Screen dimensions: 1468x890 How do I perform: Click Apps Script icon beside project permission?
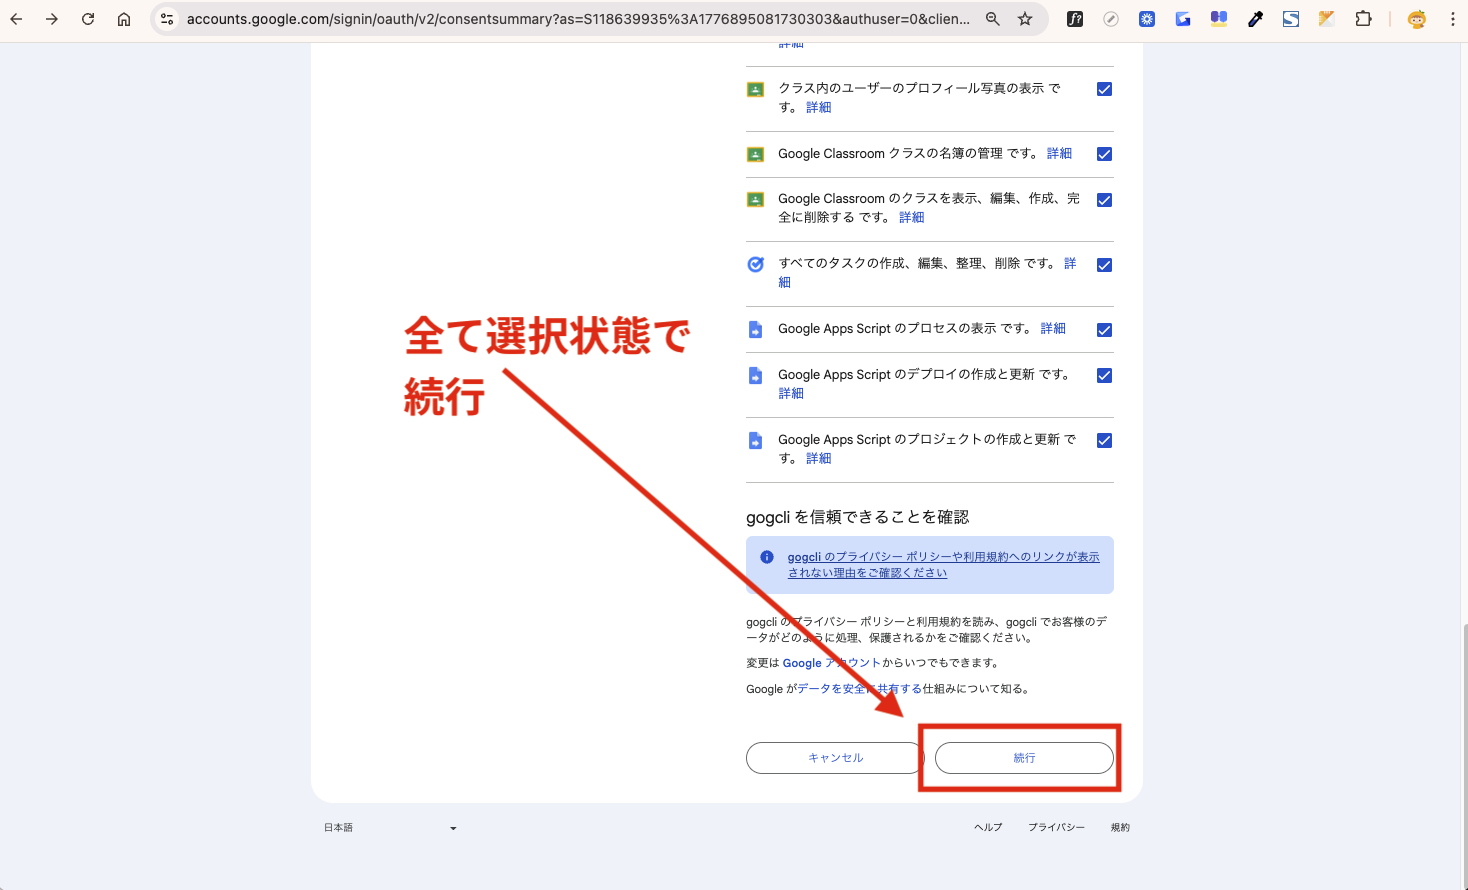tap(756, 440)
